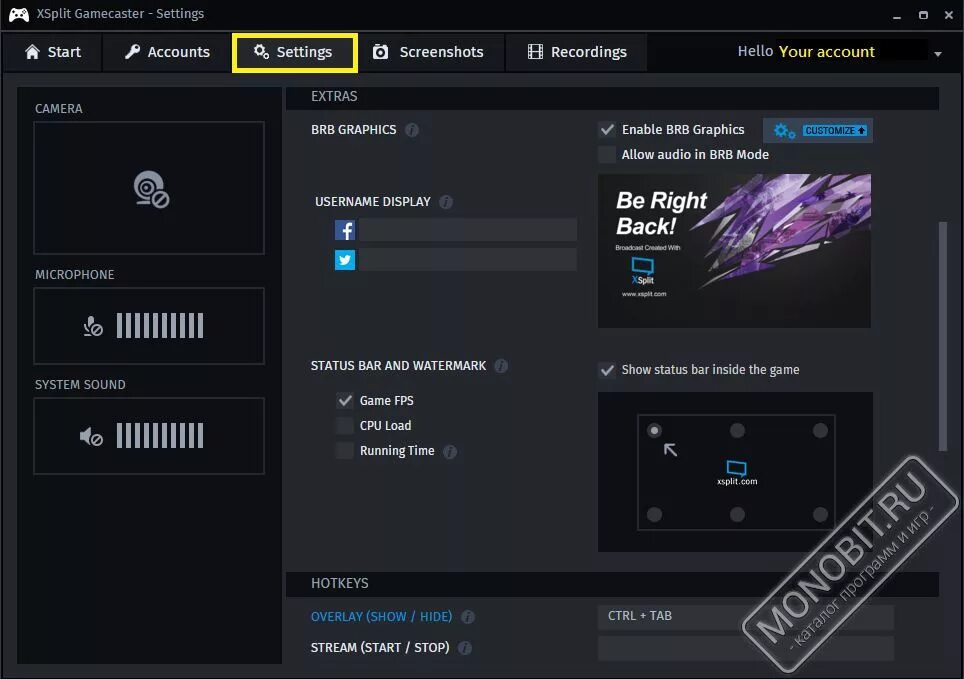Click the Stream (Start / Stop) hotkey field
The image size is (964, 679).
pos(745,648)
